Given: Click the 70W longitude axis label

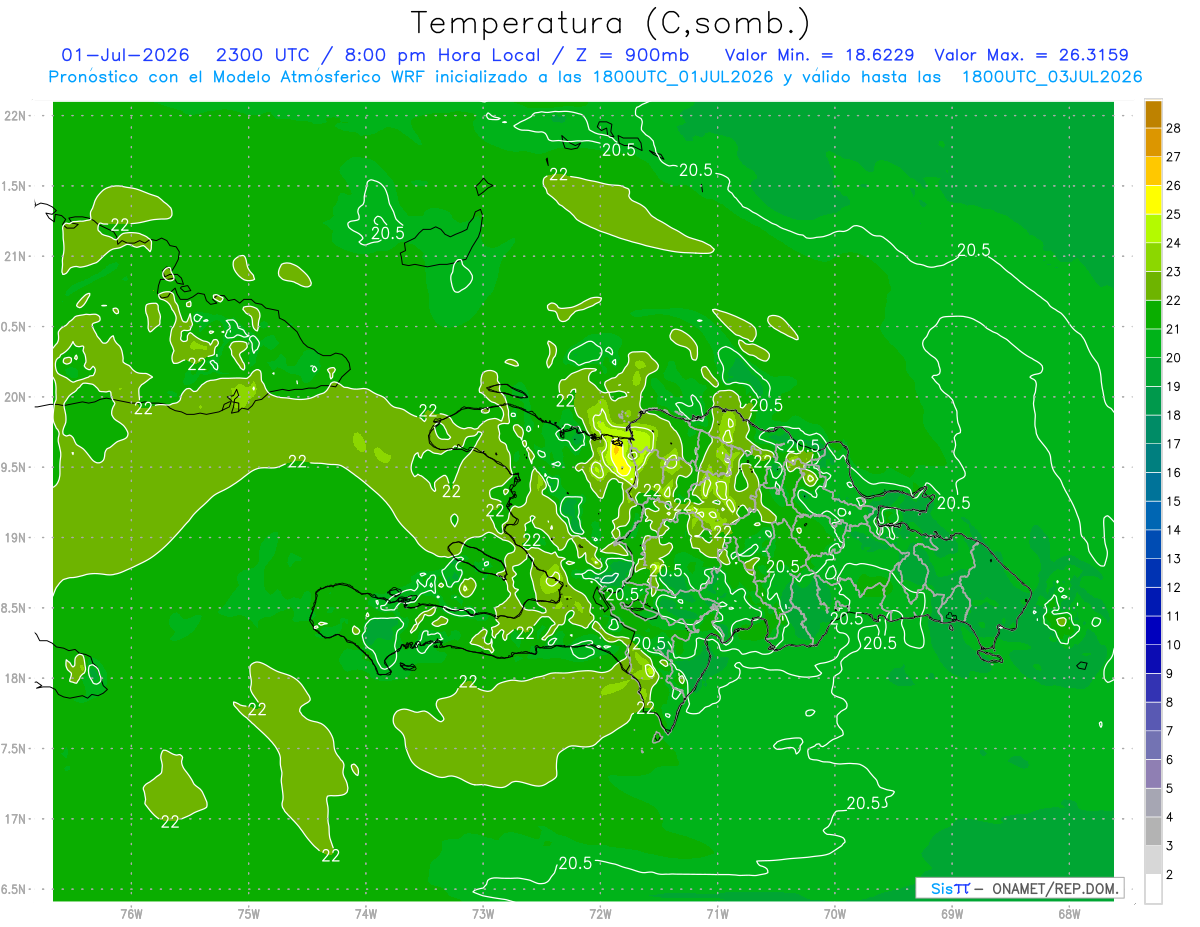Looking at the screenshot, I should 835,913.
